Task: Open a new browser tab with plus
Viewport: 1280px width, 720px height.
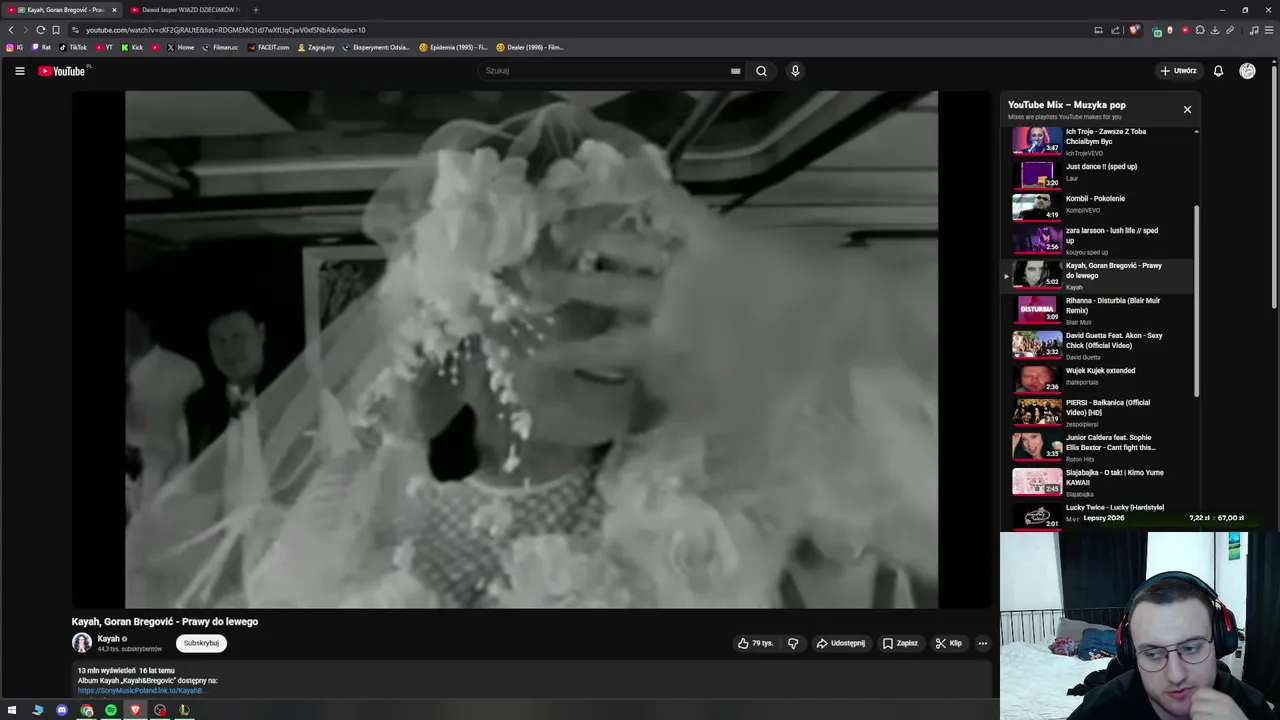Action: 255,10
